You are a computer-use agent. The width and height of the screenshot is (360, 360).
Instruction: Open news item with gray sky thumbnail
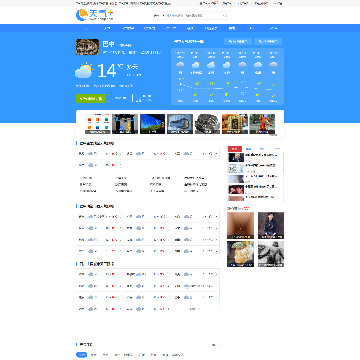(x=253, y=179)
